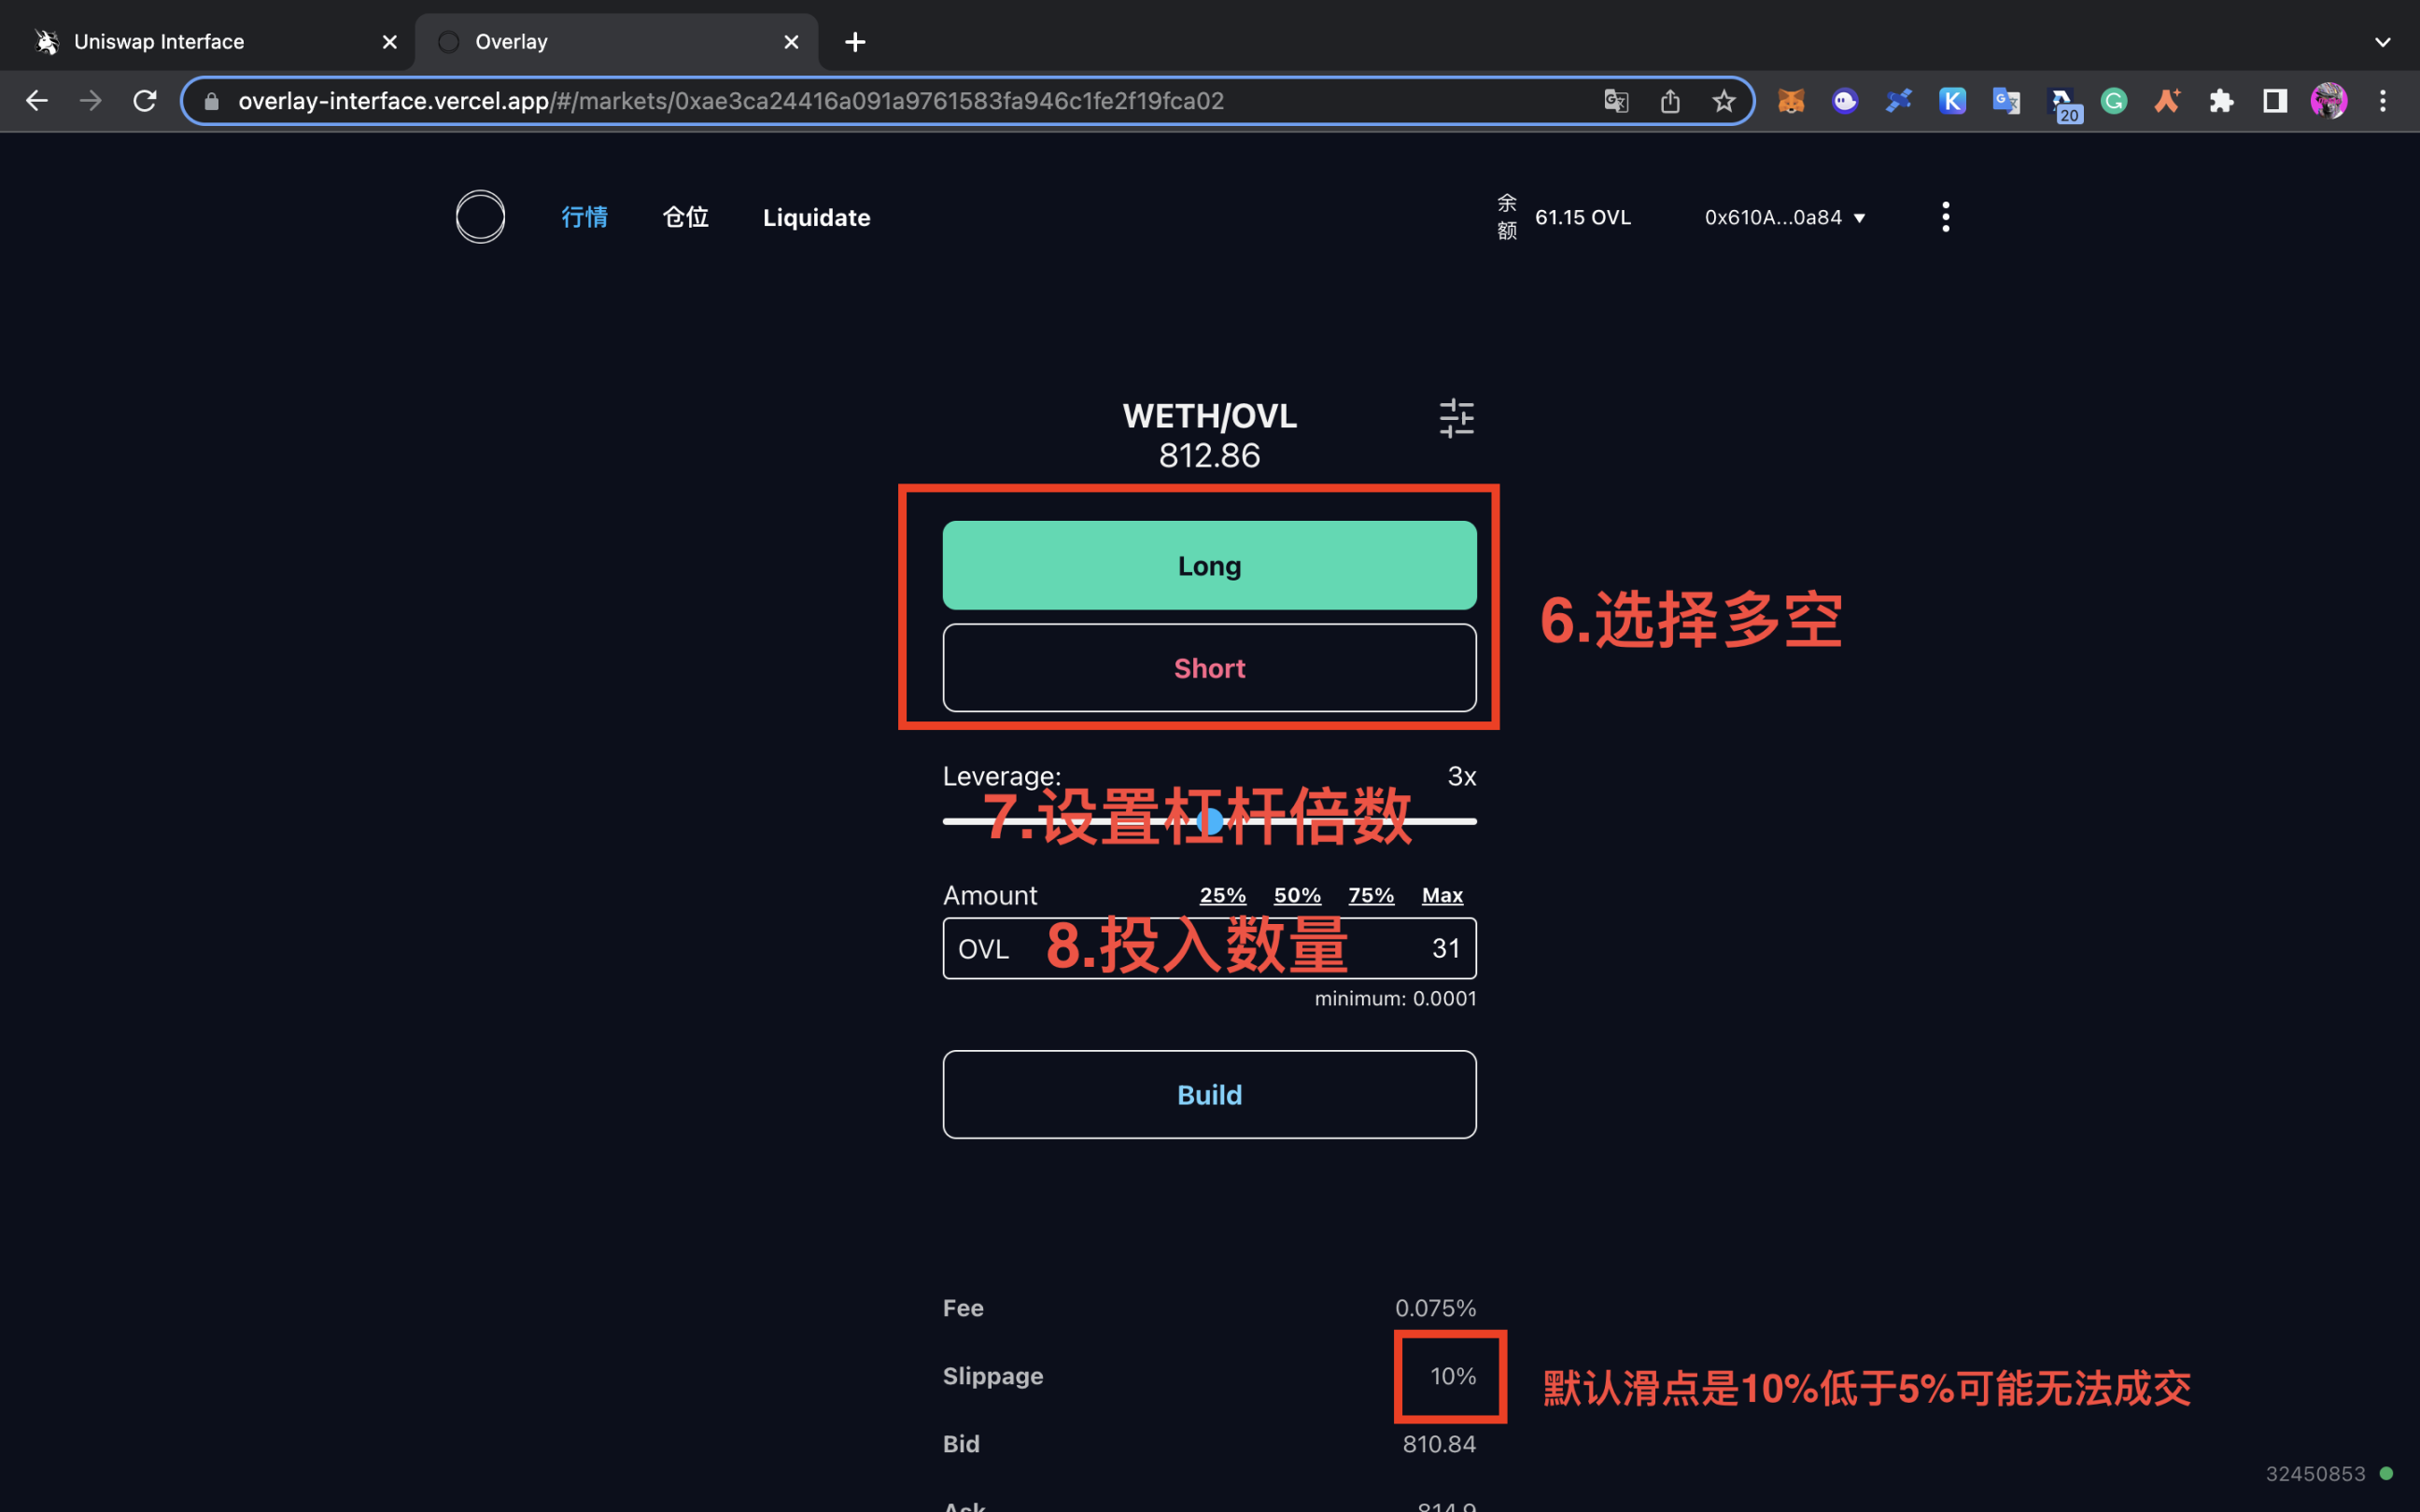This screenshot has height=1512, width=2420.
Task: Open the Chrome profile avatar
Action: tap(2329, 100)
